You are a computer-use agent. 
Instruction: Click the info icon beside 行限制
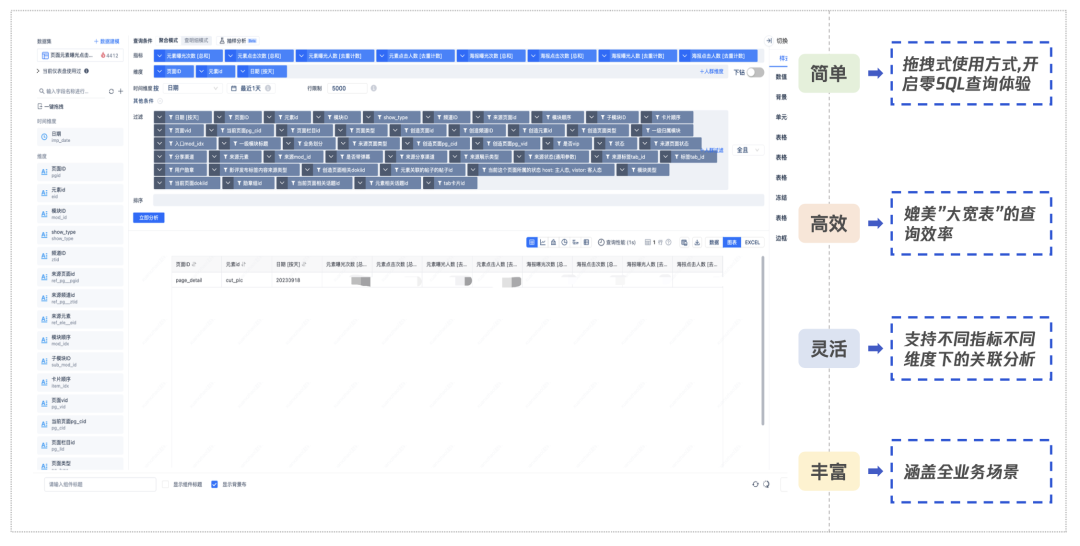(x=373, y=89)
